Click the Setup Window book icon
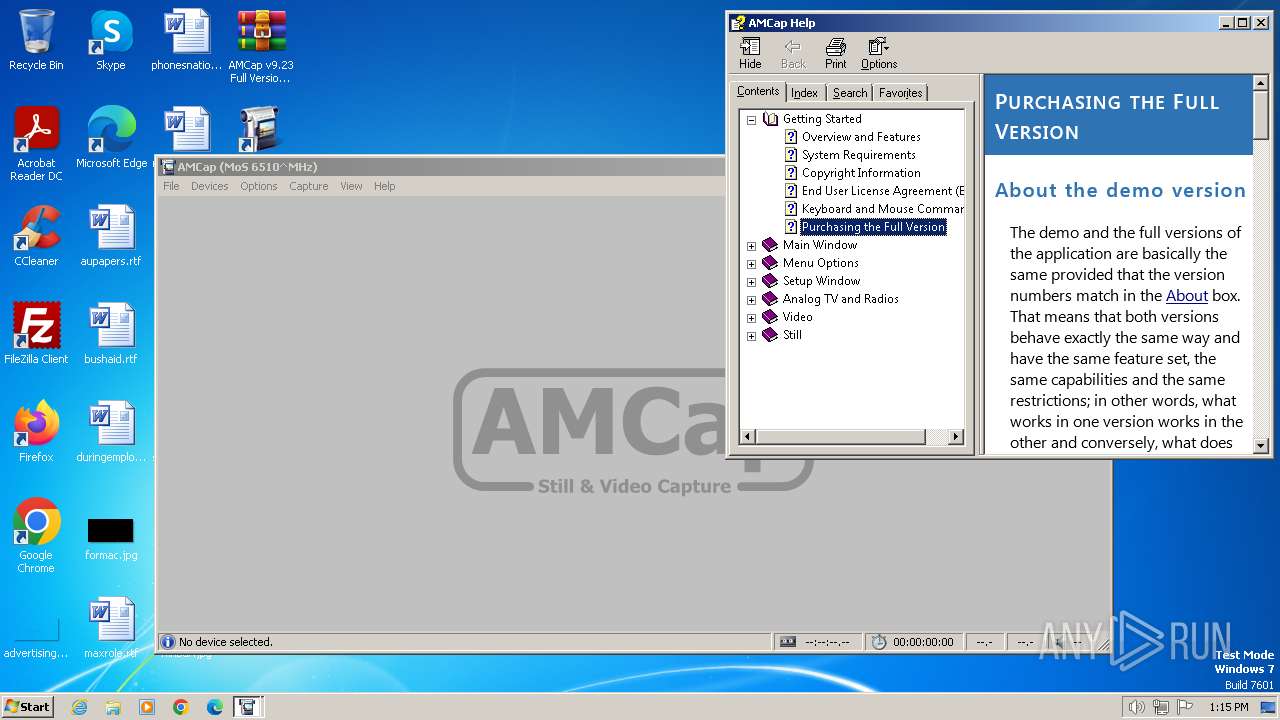This screenshot has height=720, width=1280. [x=770, y=281]
